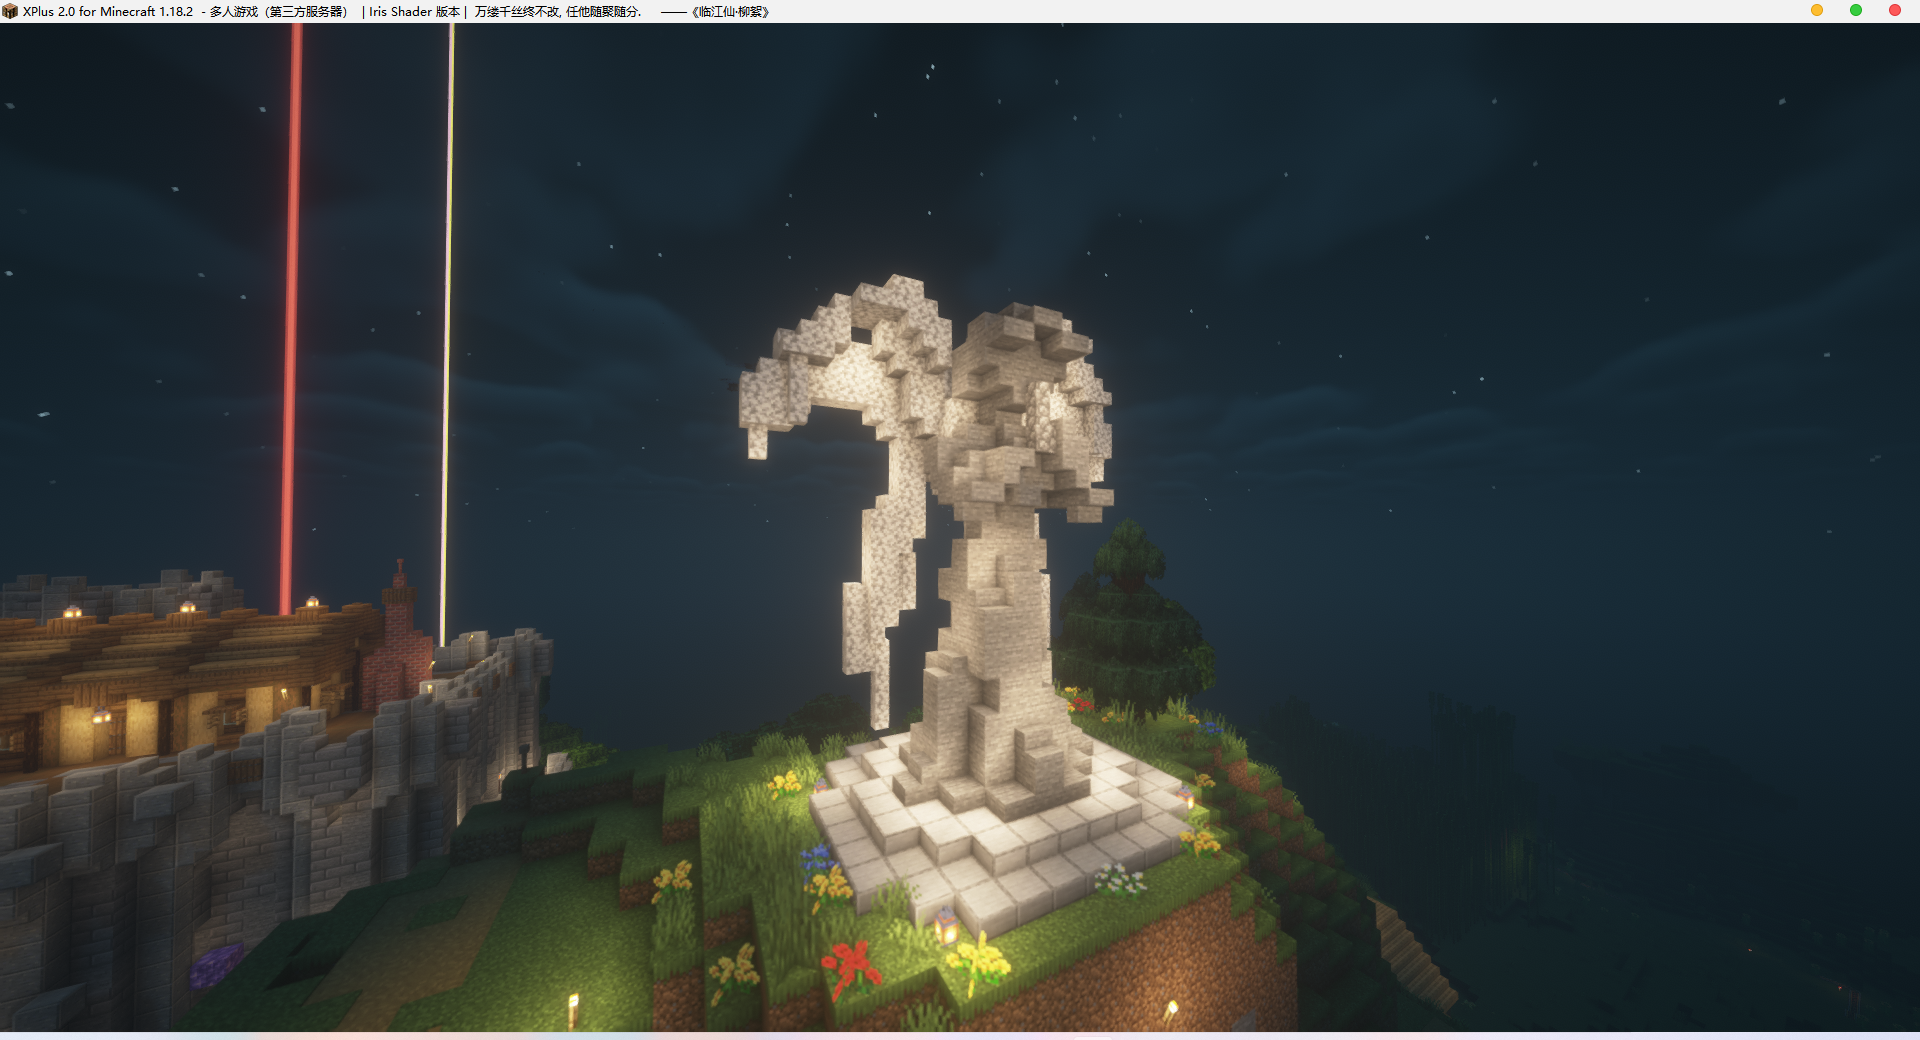Click the purple amethyst block on the ground
1920x1040 pixels.
pyautogui.click(x=215, y=965)
